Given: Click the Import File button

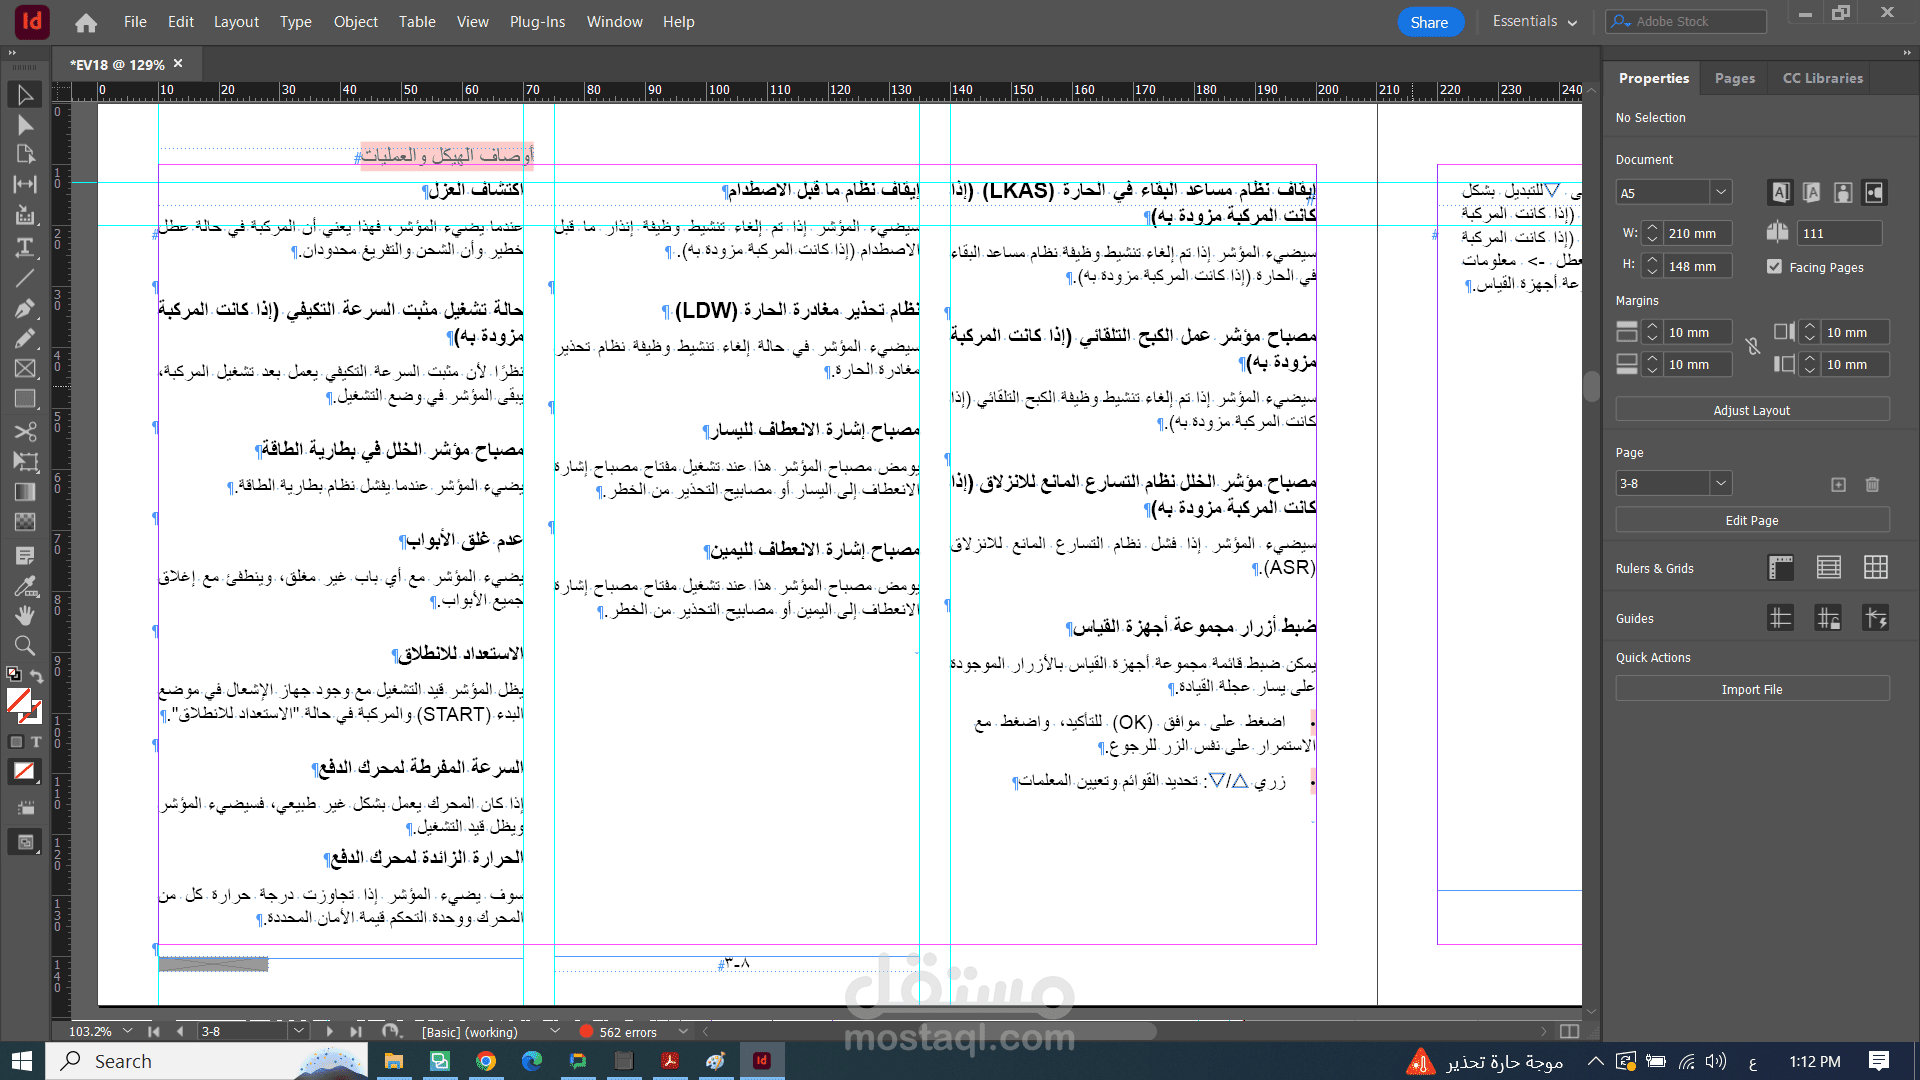Looking at the screenshot, I should pos(1751,689).
